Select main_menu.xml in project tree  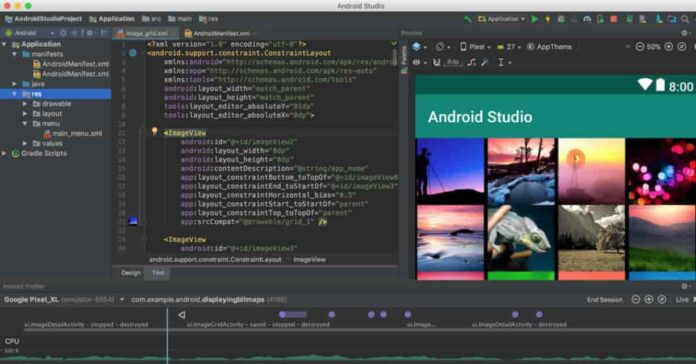tap(73, 133)
